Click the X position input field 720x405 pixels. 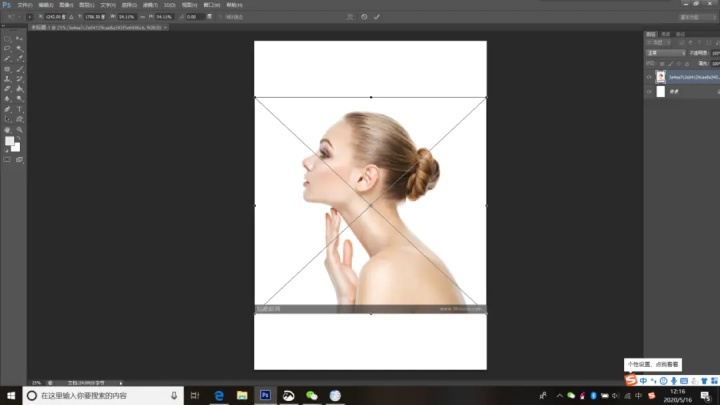point(54,17)
